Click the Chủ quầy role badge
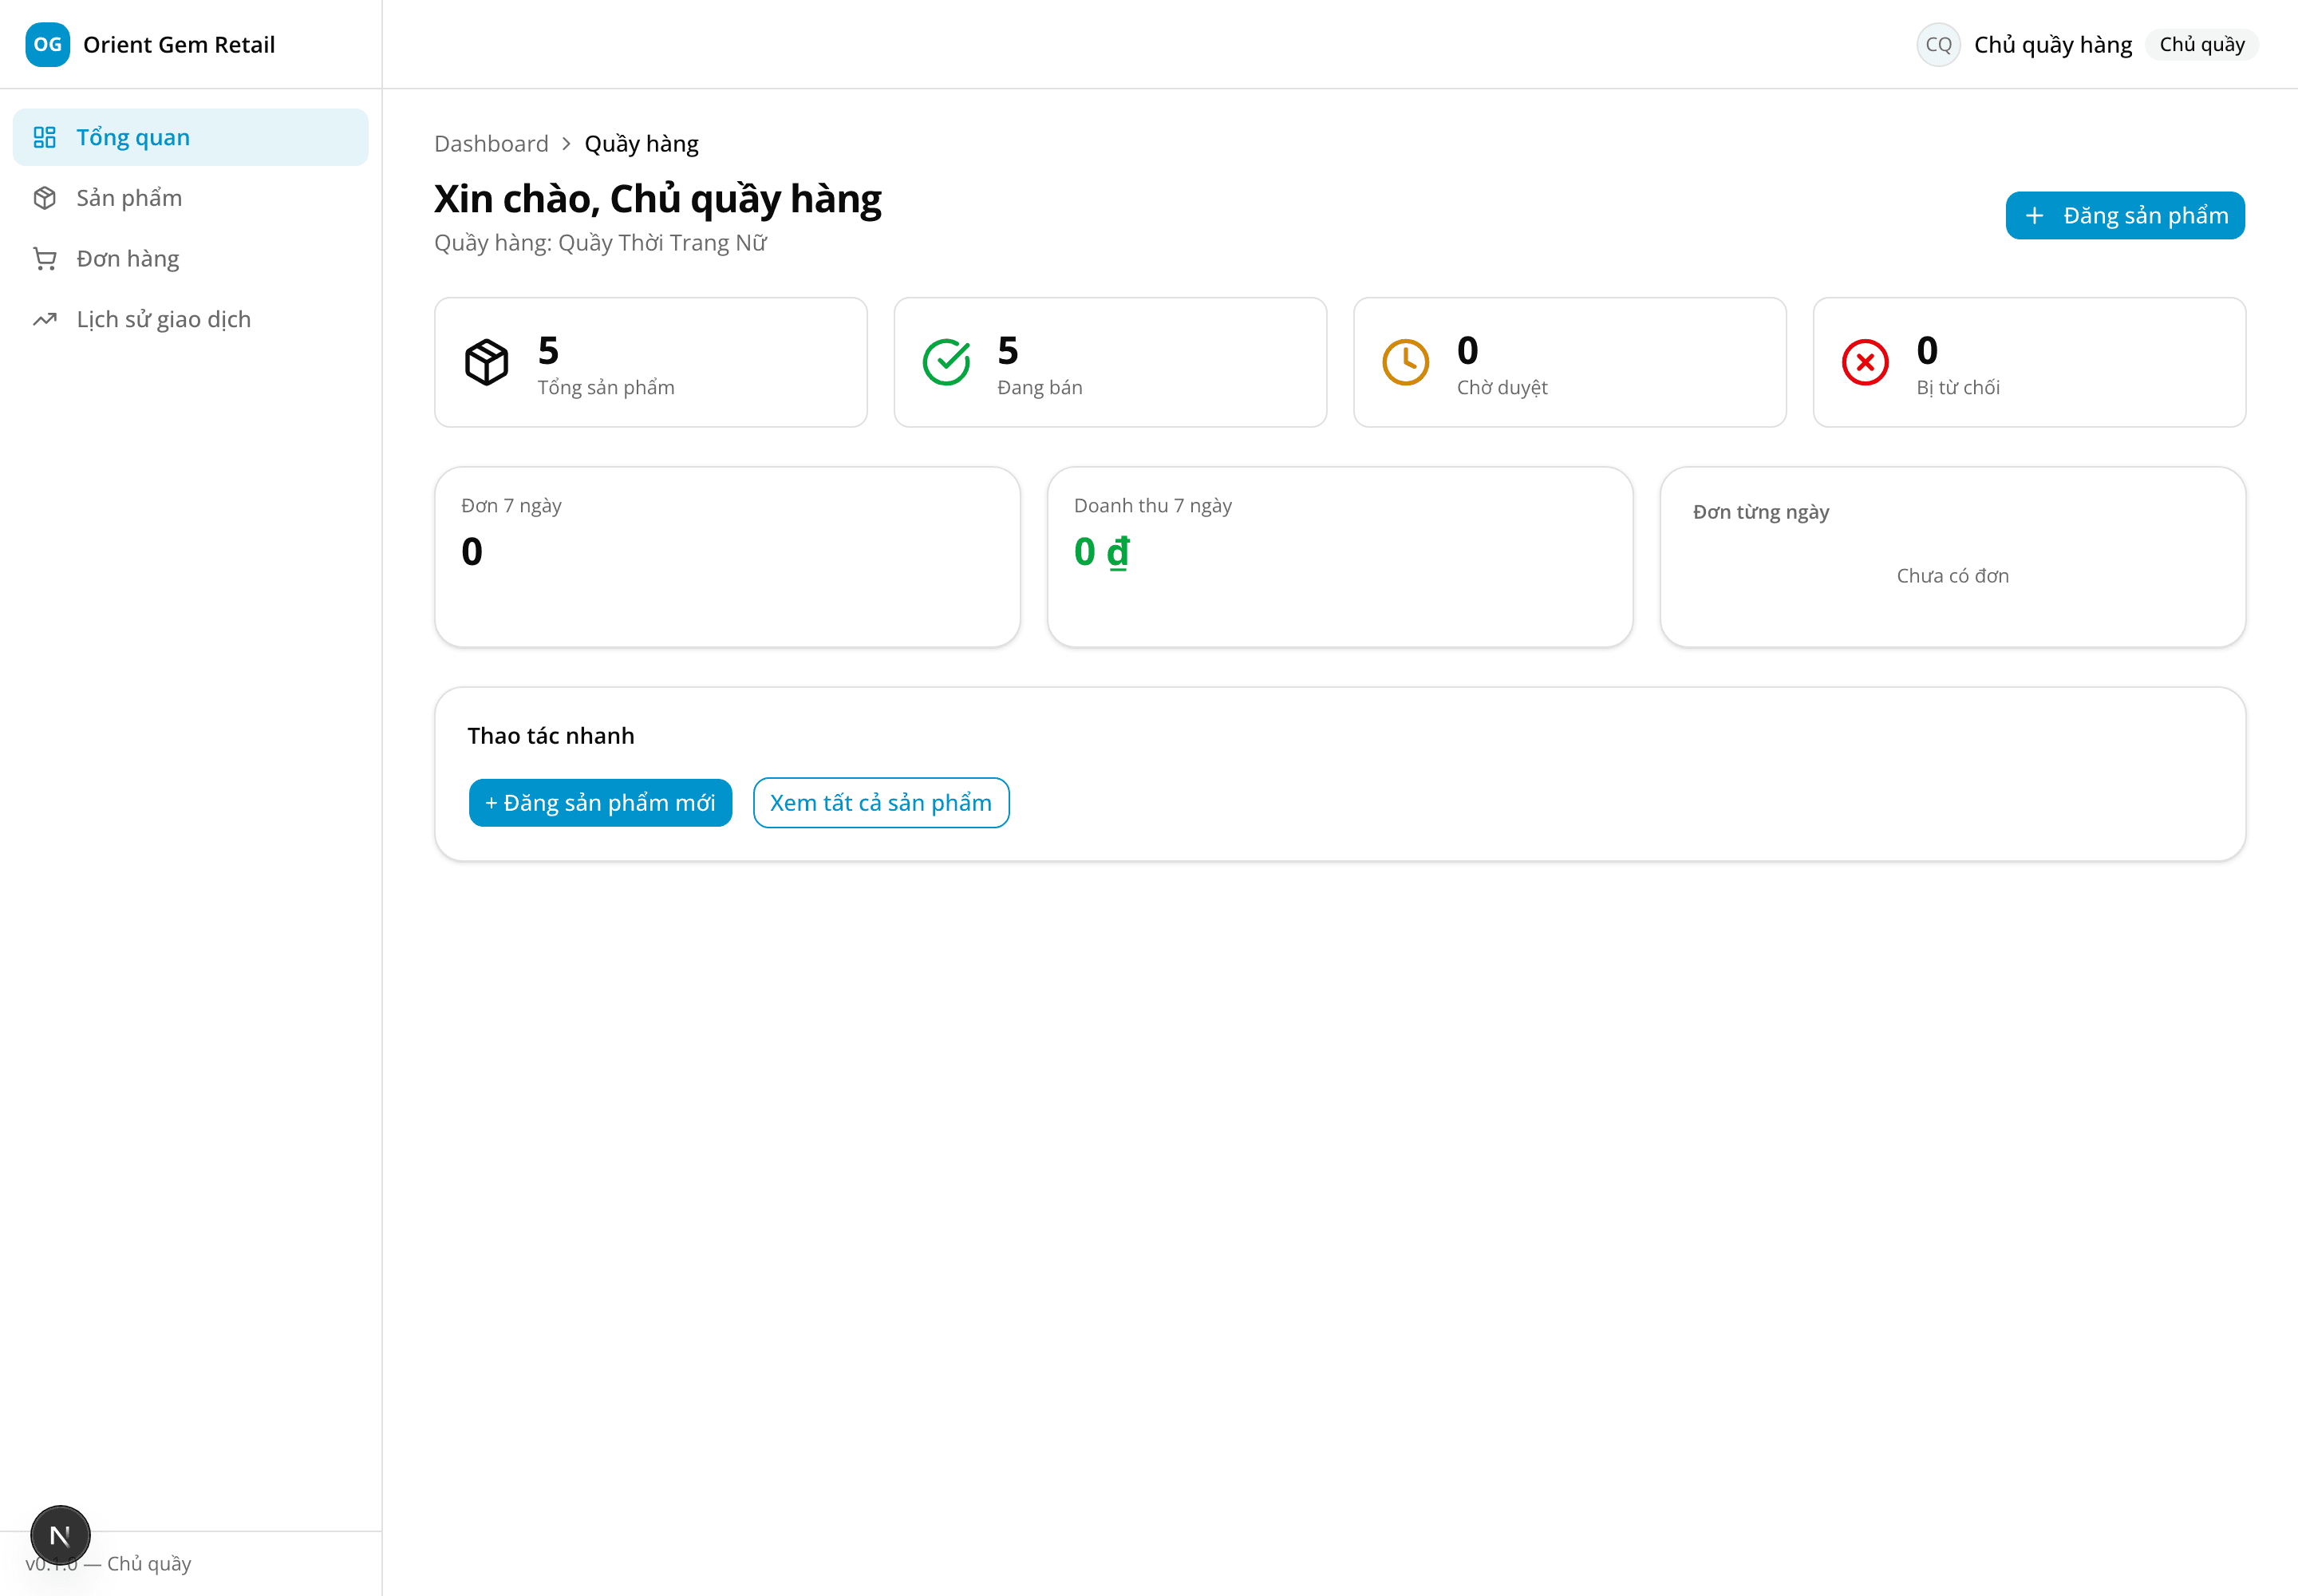 click(x=2202, y=45)
